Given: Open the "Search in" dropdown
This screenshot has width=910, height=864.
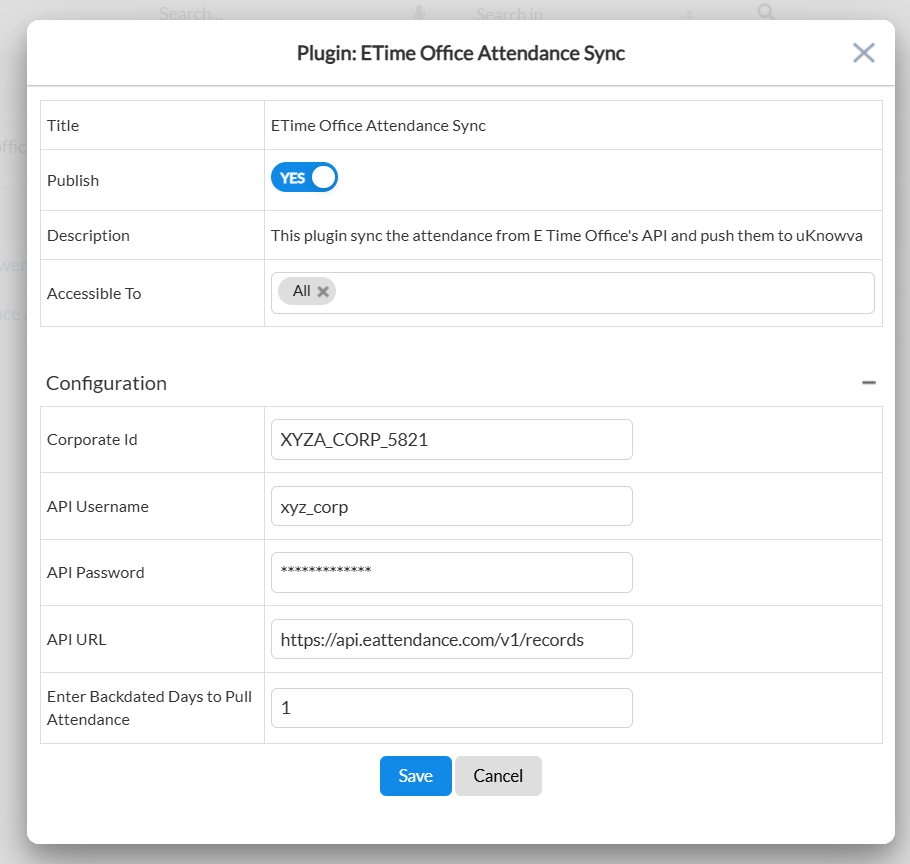Looking at the screenshot, I should pos(580,13).
